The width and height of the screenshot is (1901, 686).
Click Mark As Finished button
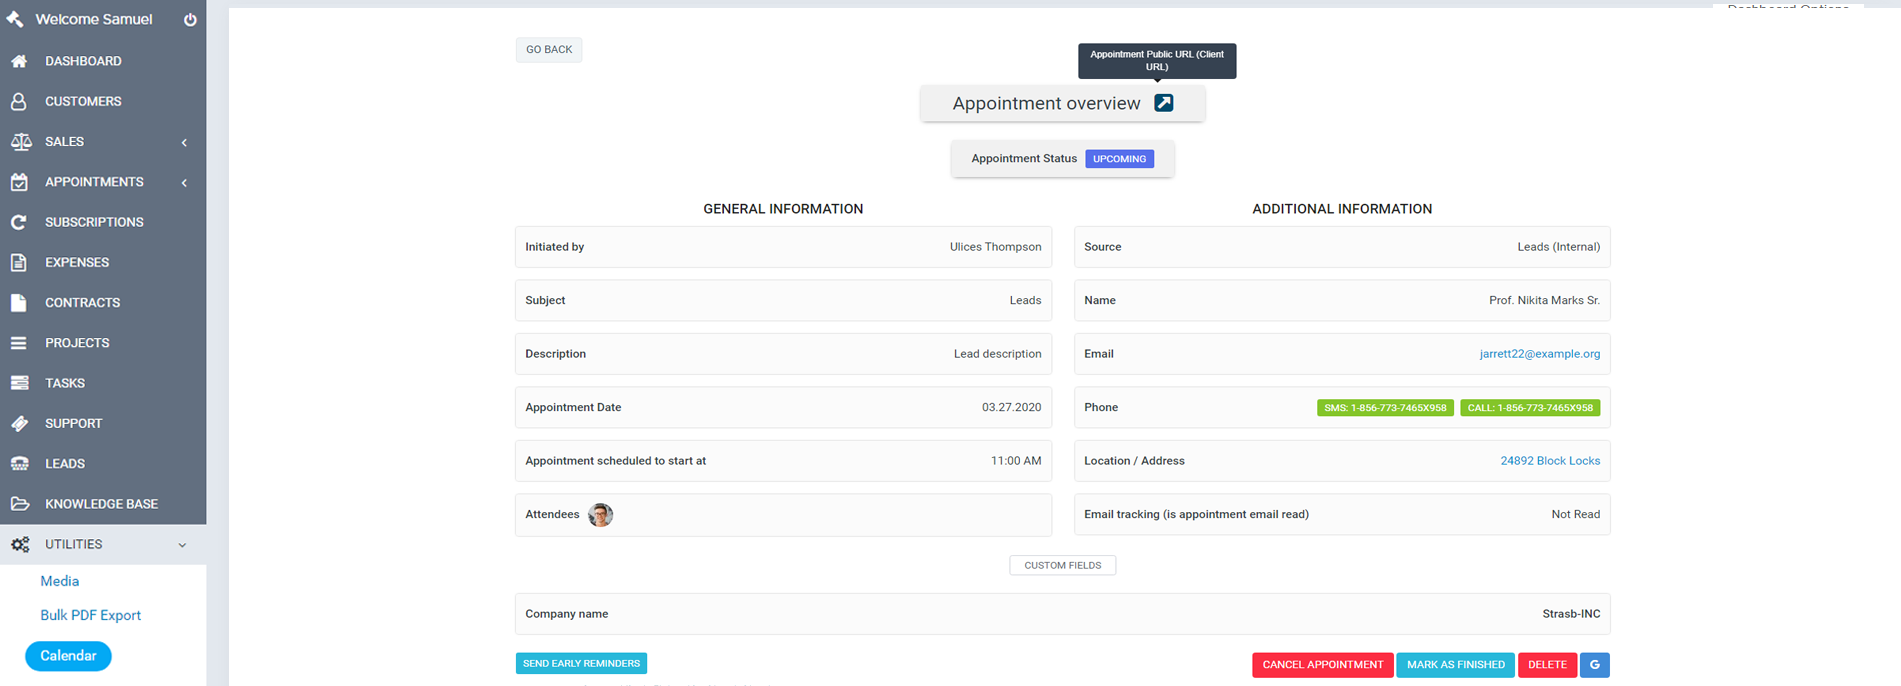tap(1456, 665)
